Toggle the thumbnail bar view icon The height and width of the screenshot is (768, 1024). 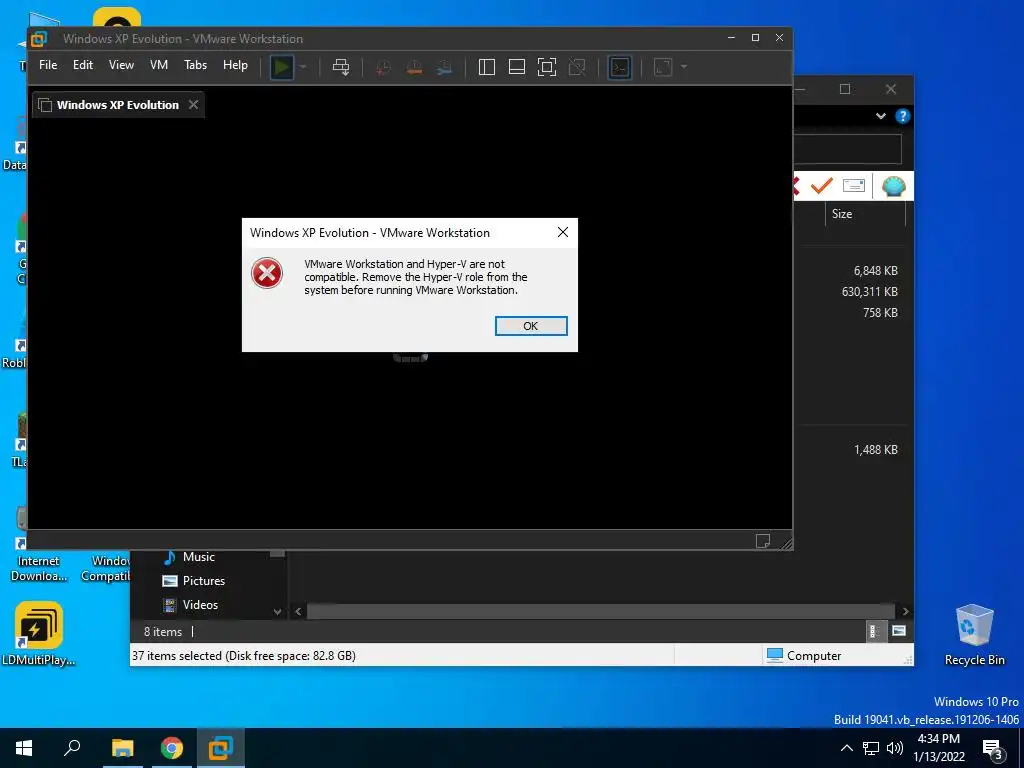(517, 67)
